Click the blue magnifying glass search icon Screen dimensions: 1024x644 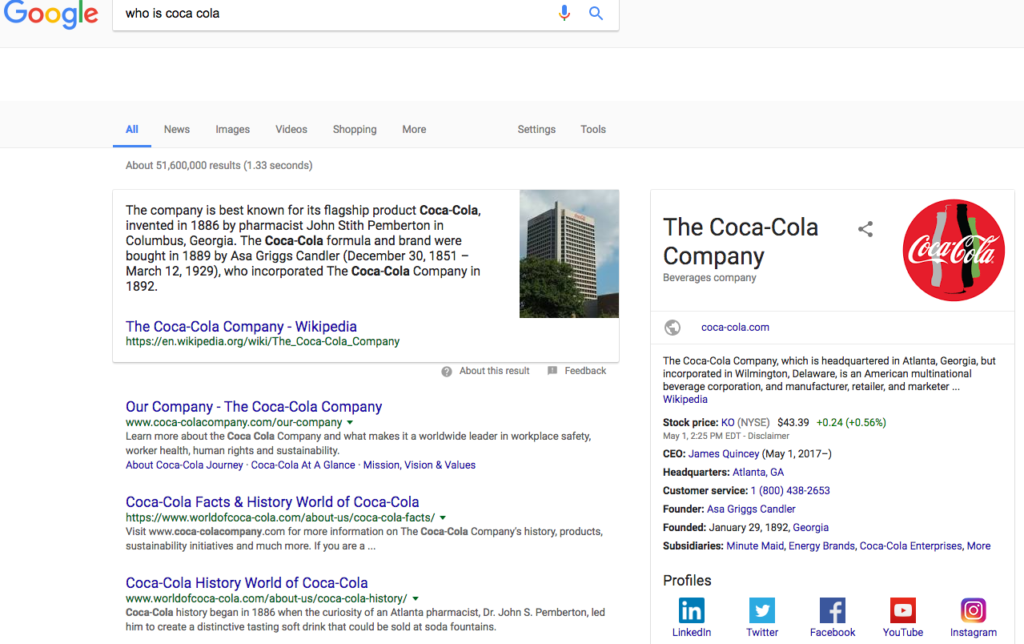point(596,13)
